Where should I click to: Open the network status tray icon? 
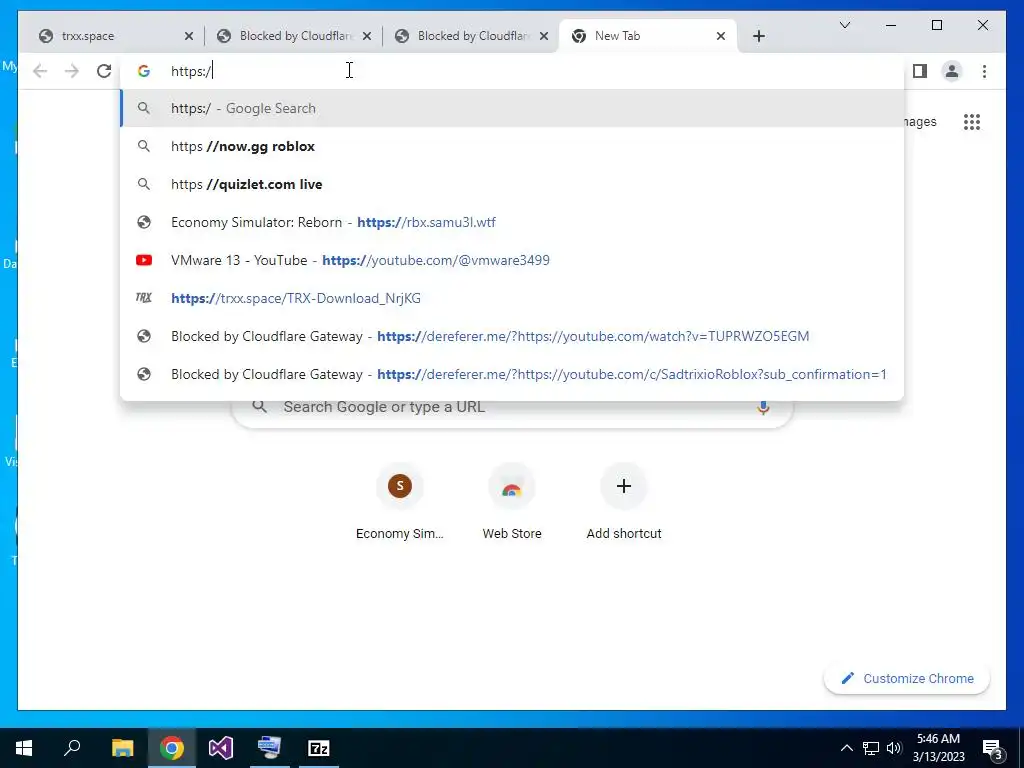coord(871,748)
